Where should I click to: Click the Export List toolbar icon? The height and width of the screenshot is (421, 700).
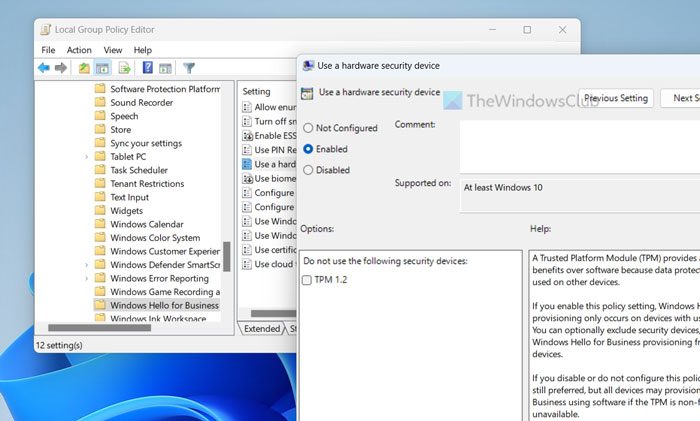click(x=124, y=68)
